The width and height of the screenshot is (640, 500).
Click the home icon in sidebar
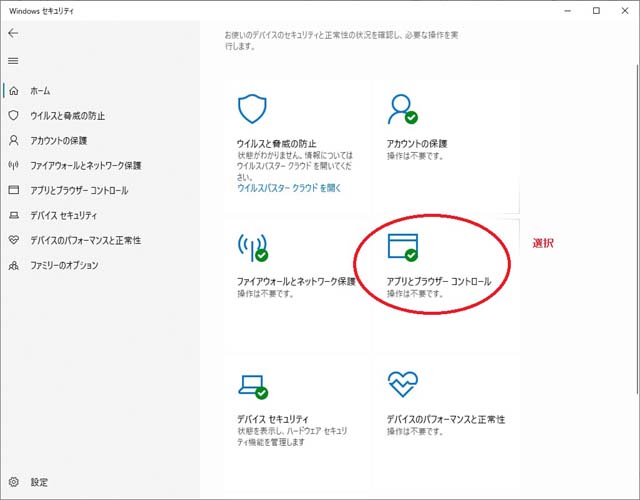point(14,91)
